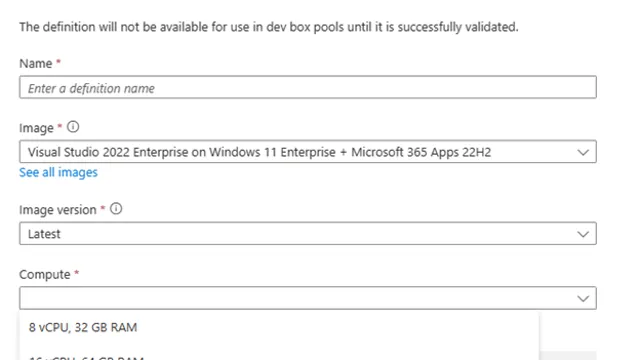Click the Name field label
Viewport: 640px width, 360px height.
point(36,64)
